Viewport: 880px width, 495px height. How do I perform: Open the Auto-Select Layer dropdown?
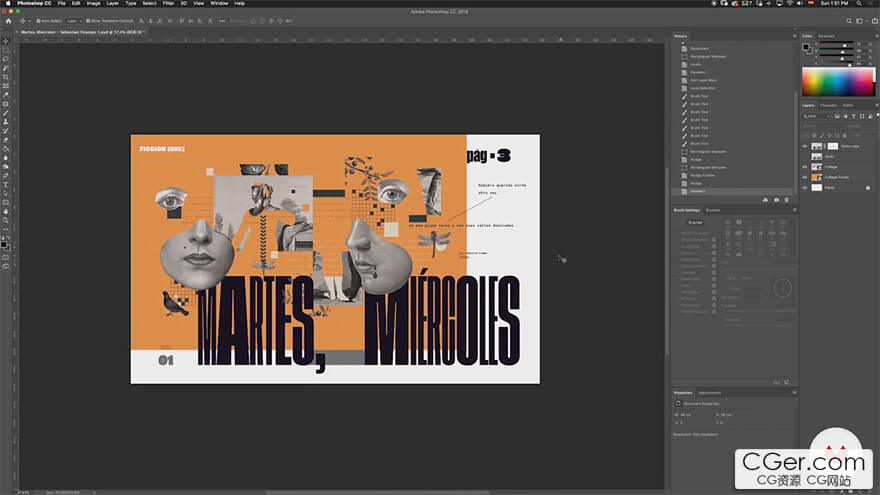[x=74, y=21]
